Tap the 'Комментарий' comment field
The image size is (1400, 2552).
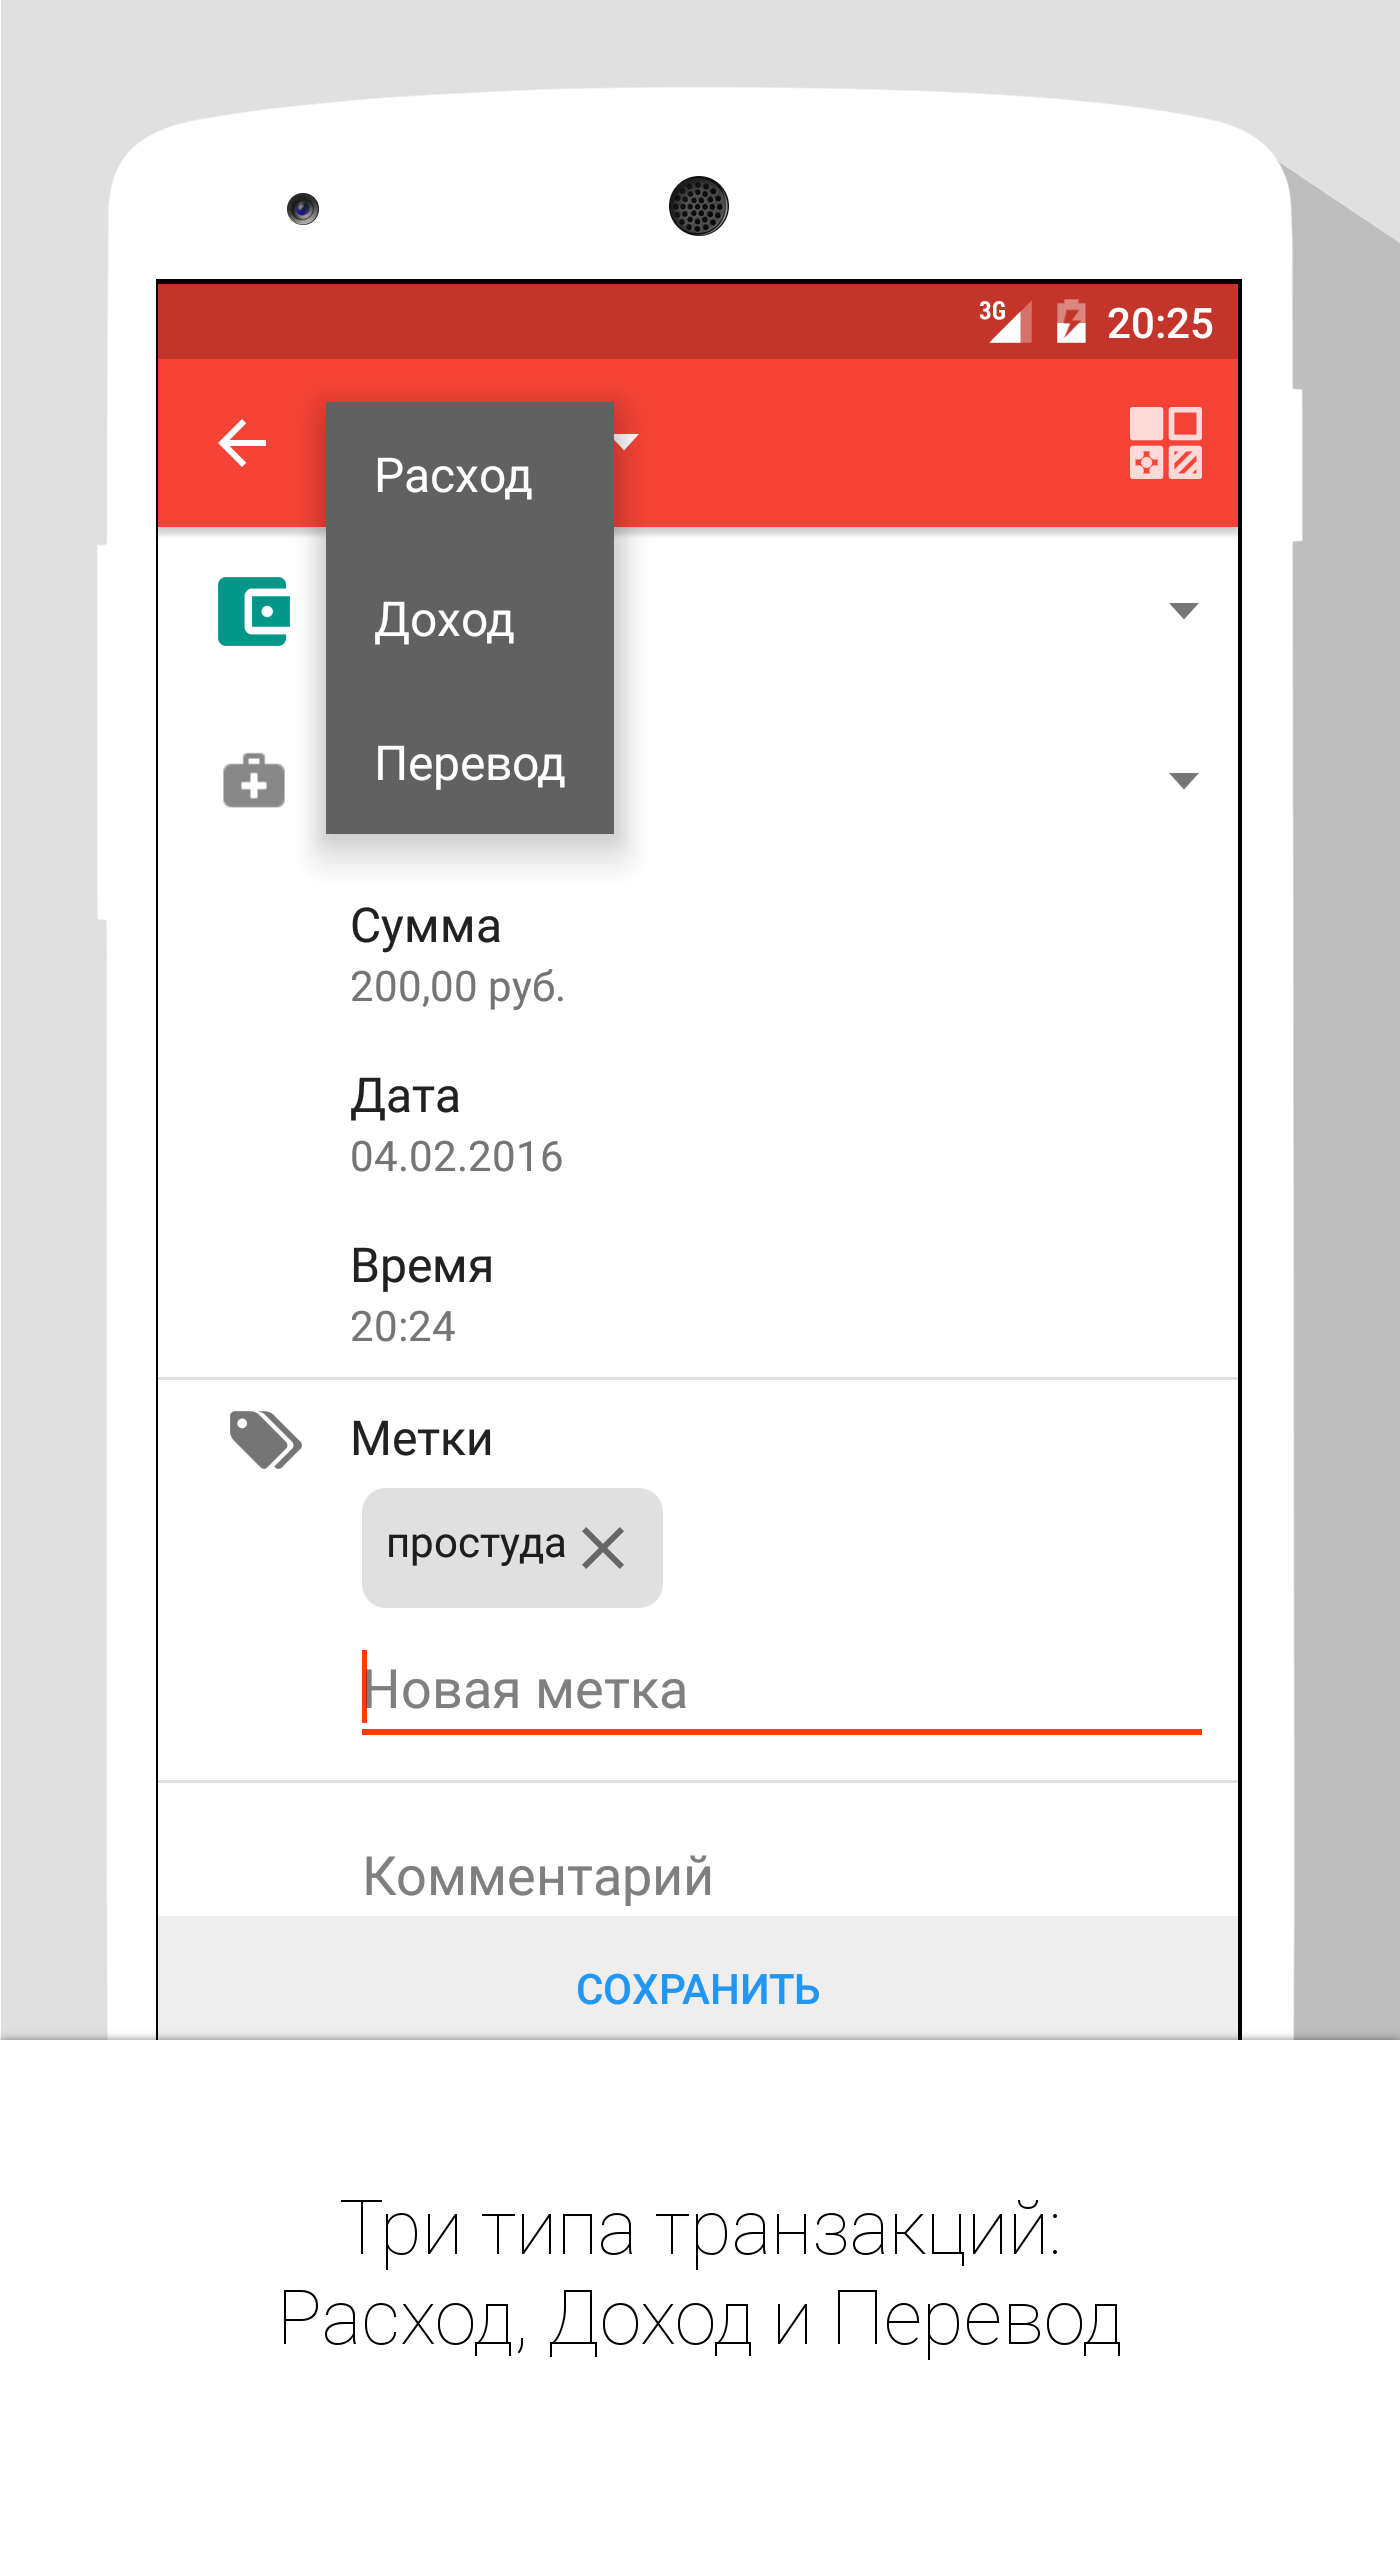pyautogui.click(x=781, y=1876)
